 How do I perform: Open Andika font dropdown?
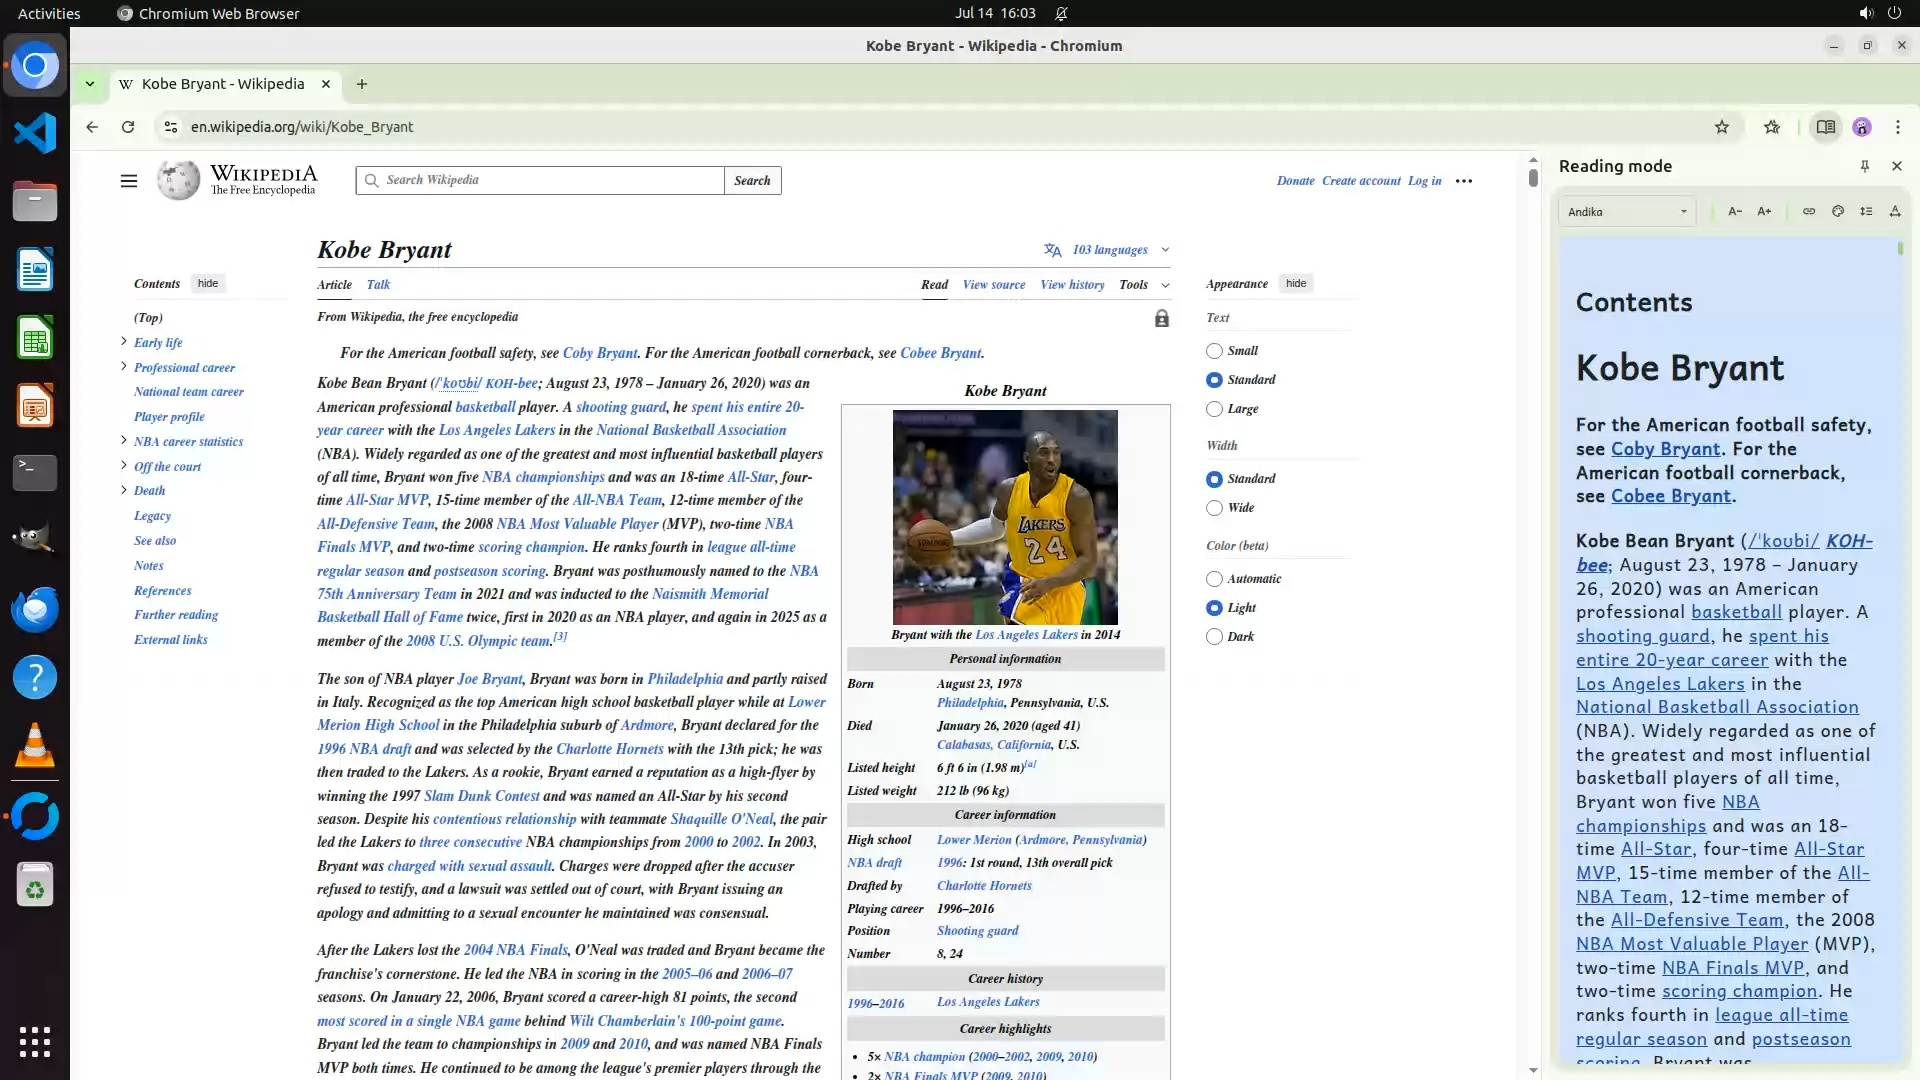coord(1626,211)
